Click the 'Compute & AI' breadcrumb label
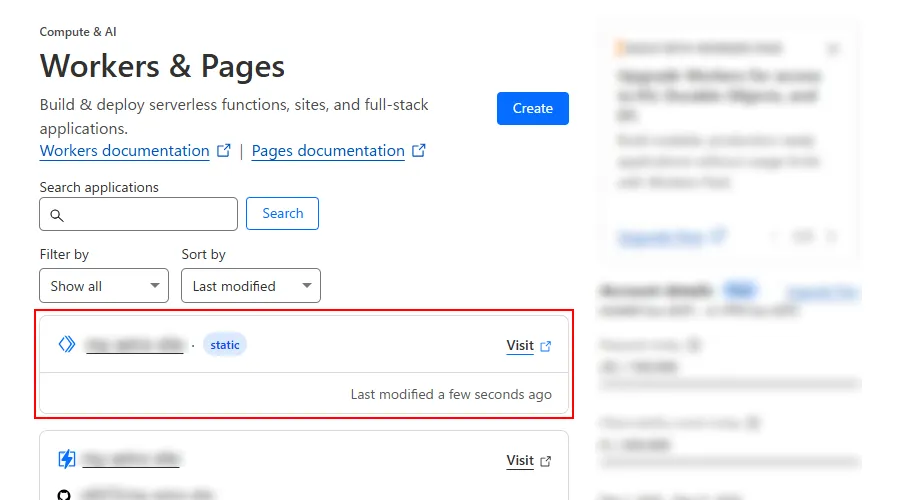900x500 pixels. pyautogui.click(x=78, y=32)
